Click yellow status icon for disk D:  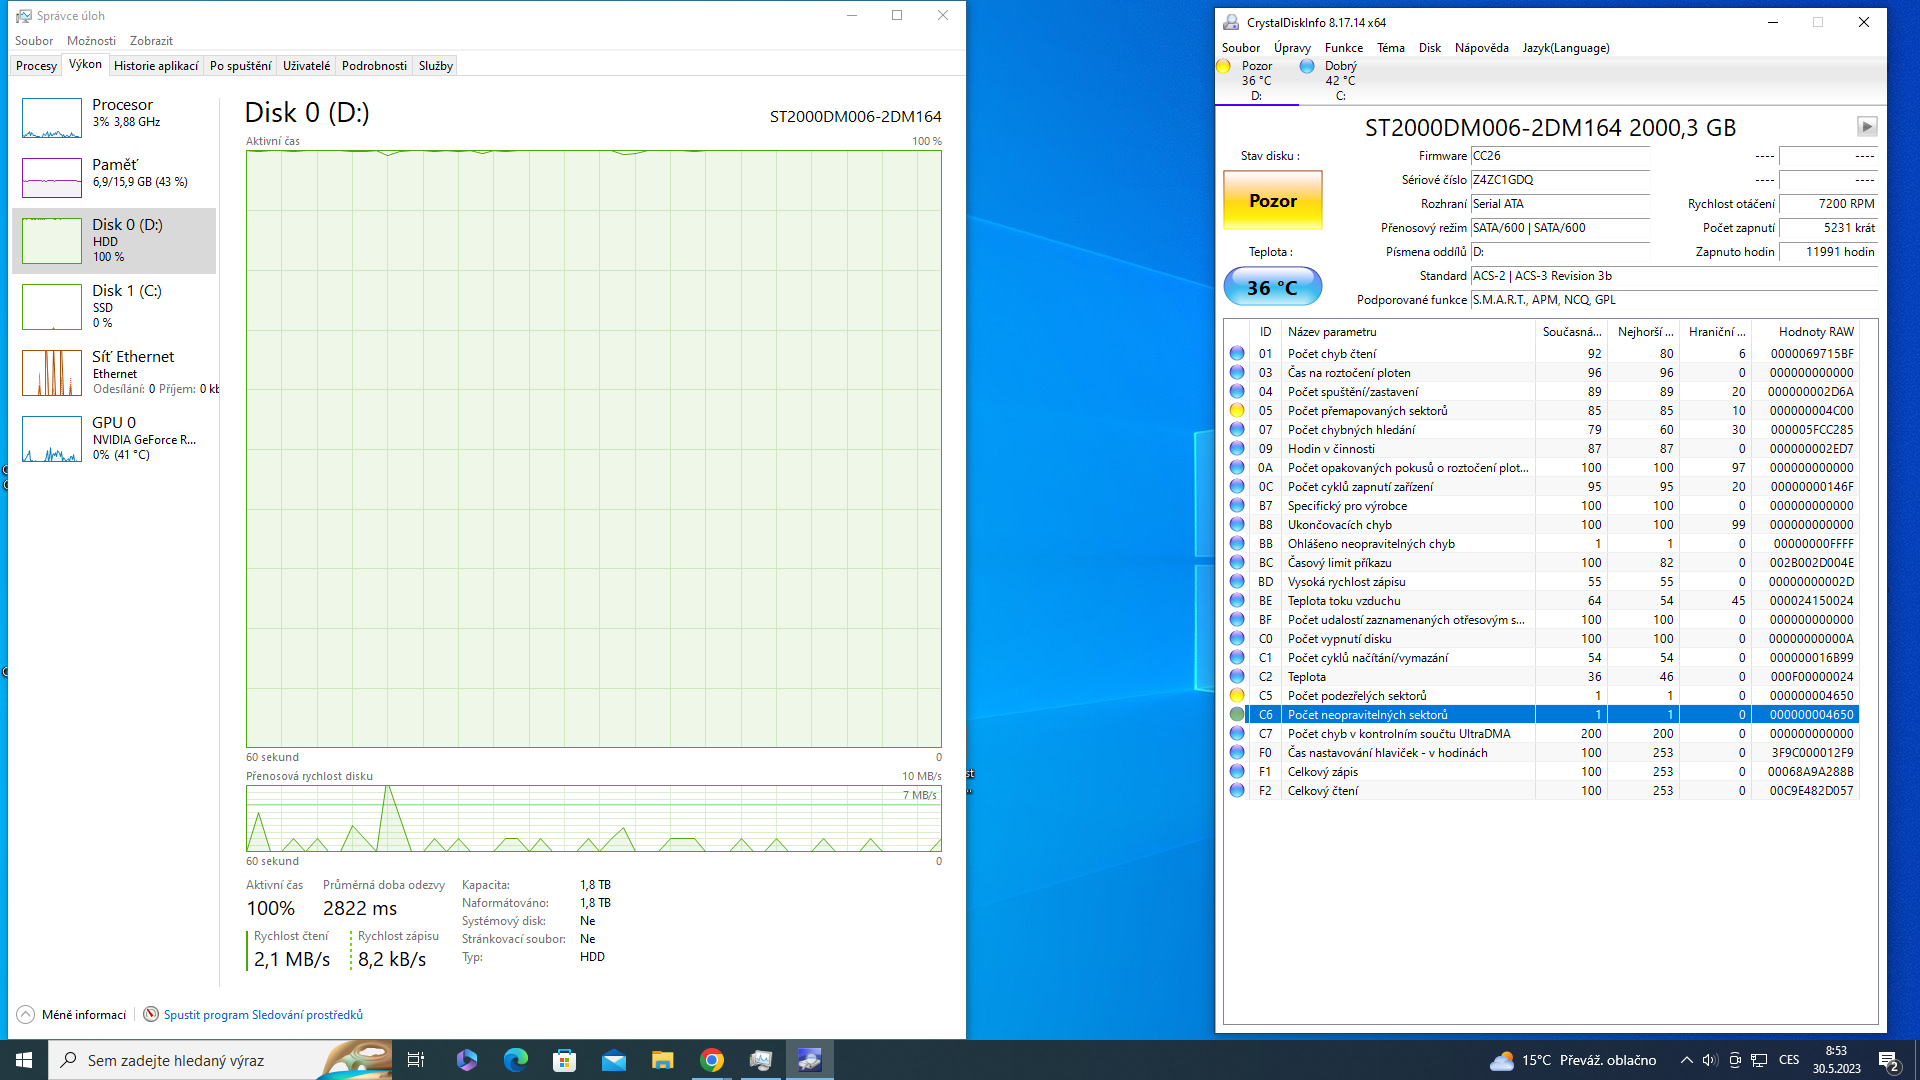(1223, 66)
